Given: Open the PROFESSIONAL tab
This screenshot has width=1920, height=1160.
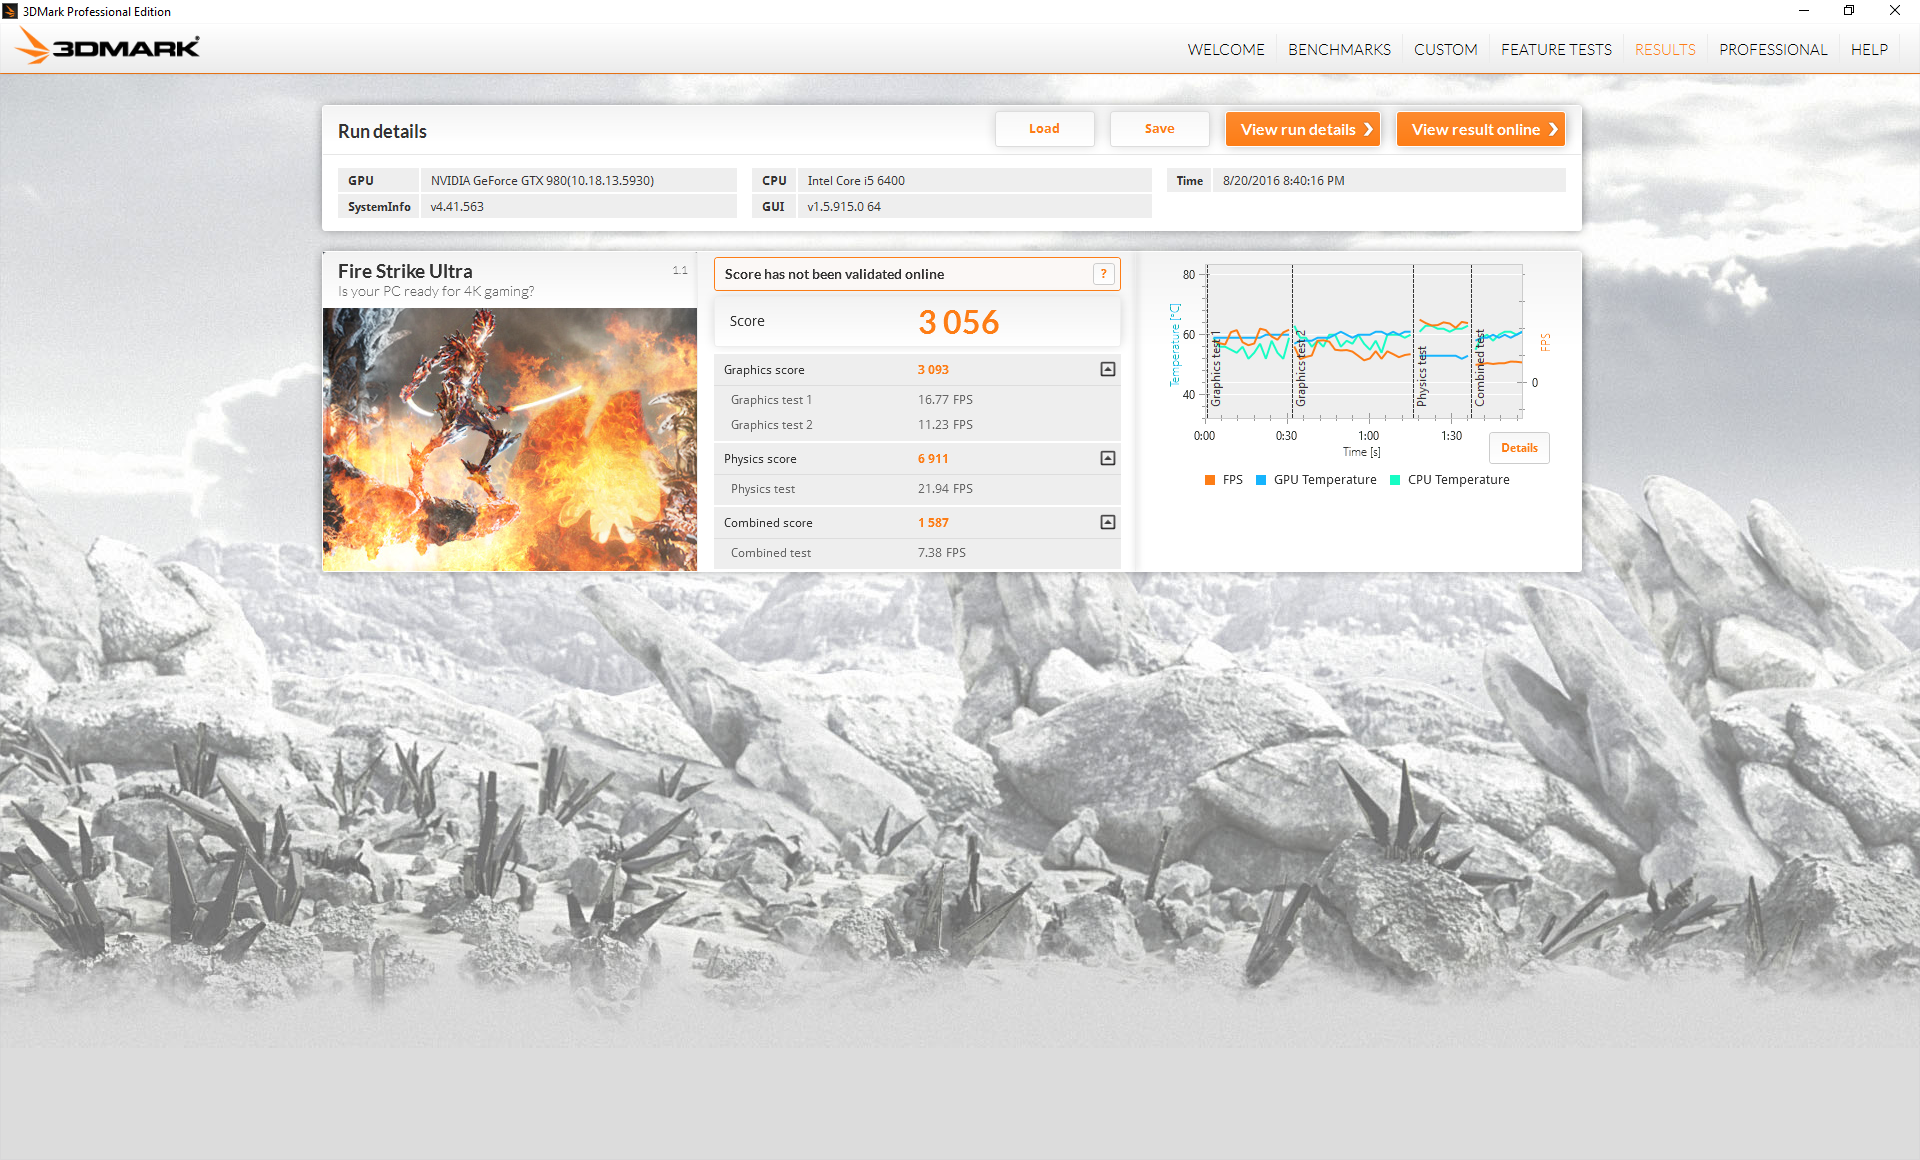Looking at the screenshot, I should tap(1773, 49).
